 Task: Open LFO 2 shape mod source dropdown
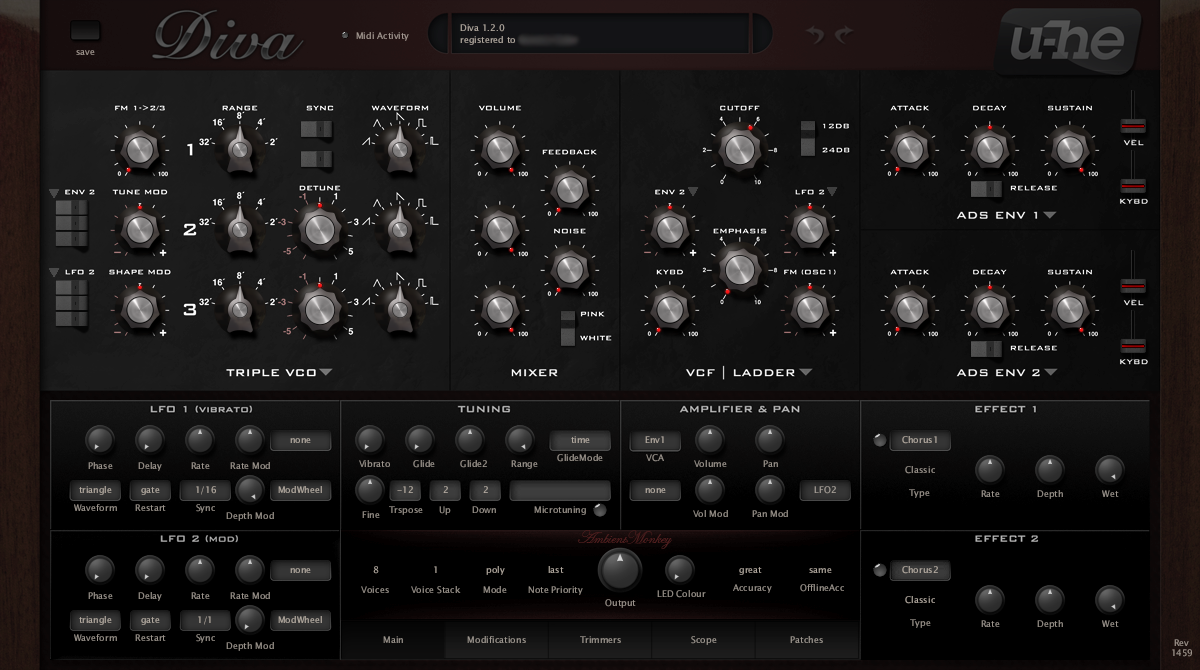[54, 272]
